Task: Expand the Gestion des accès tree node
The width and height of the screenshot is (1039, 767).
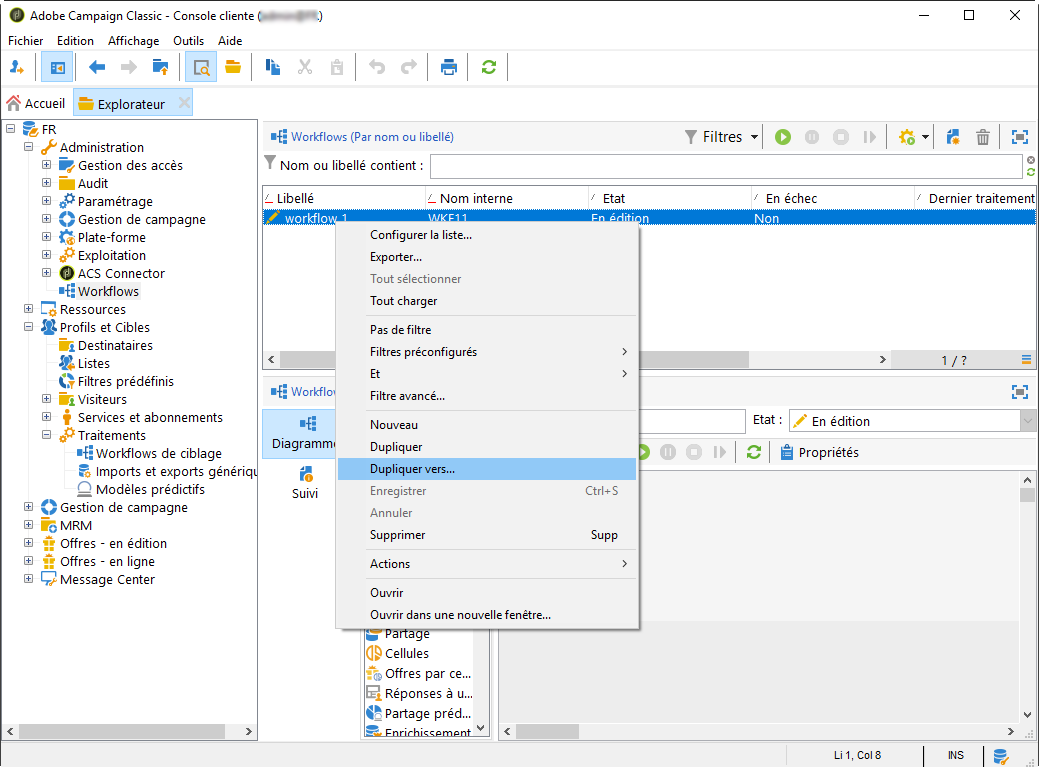Action: 46,165
